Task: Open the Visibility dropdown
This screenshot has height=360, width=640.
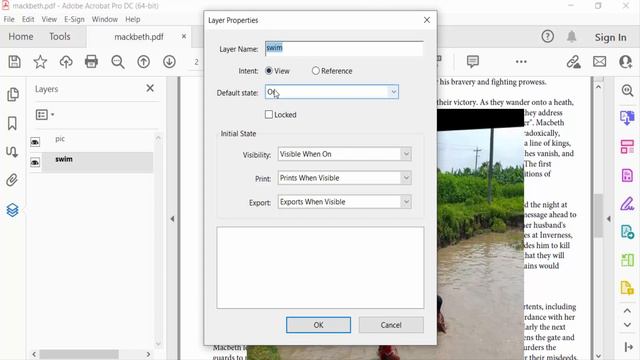Action: coord(344,154)
